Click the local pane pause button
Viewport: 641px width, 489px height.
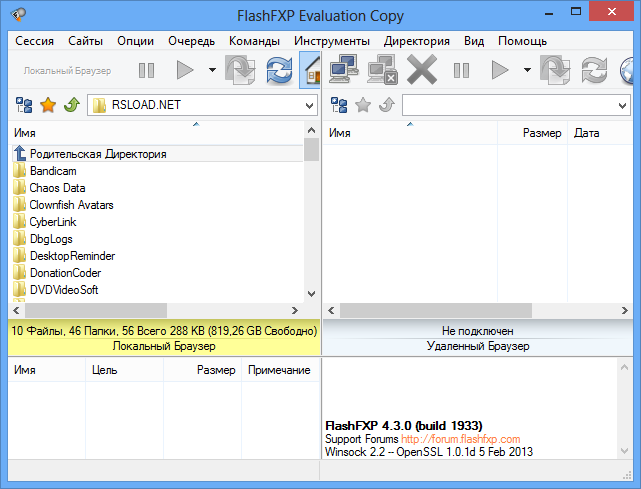(x=146, y=70)
